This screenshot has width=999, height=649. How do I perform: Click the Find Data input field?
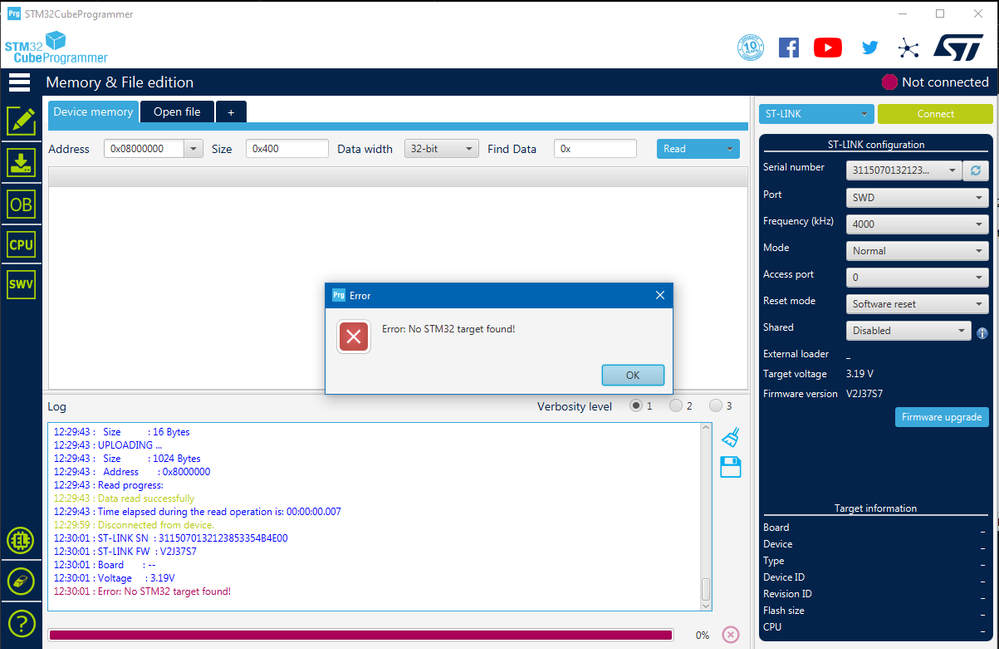(x=595, y=149)
